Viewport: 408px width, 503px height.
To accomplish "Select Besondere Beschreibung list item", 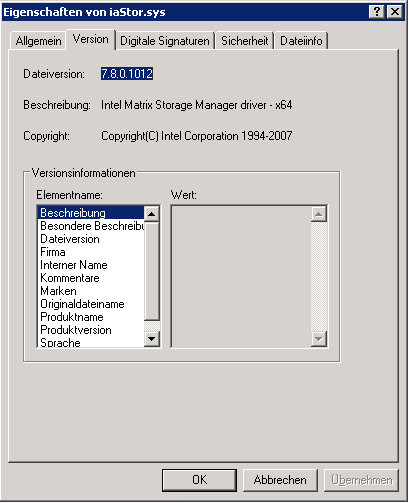I will [92, 226].
